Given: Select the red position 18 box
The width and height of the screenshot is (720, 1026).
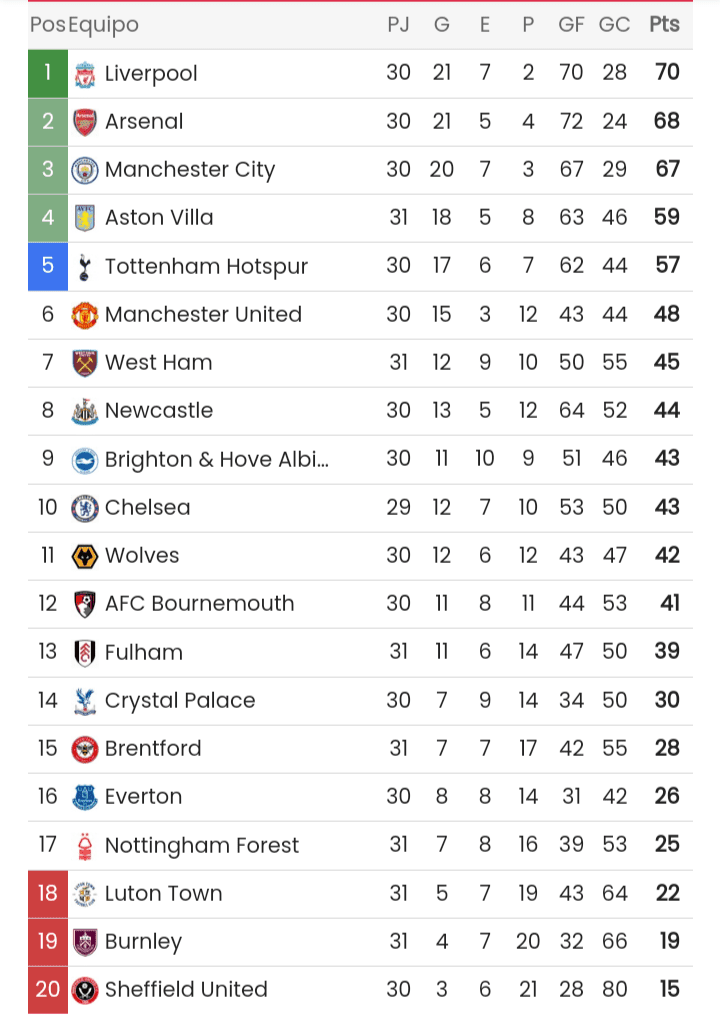Looking at the screenshot, I should (x=48, y=894).
